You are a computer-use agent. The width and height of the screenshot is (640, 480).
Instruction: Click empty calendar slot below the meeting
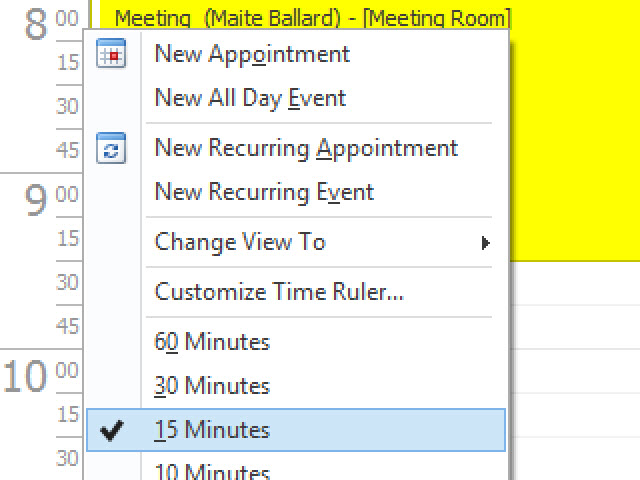tap(575, 327)
